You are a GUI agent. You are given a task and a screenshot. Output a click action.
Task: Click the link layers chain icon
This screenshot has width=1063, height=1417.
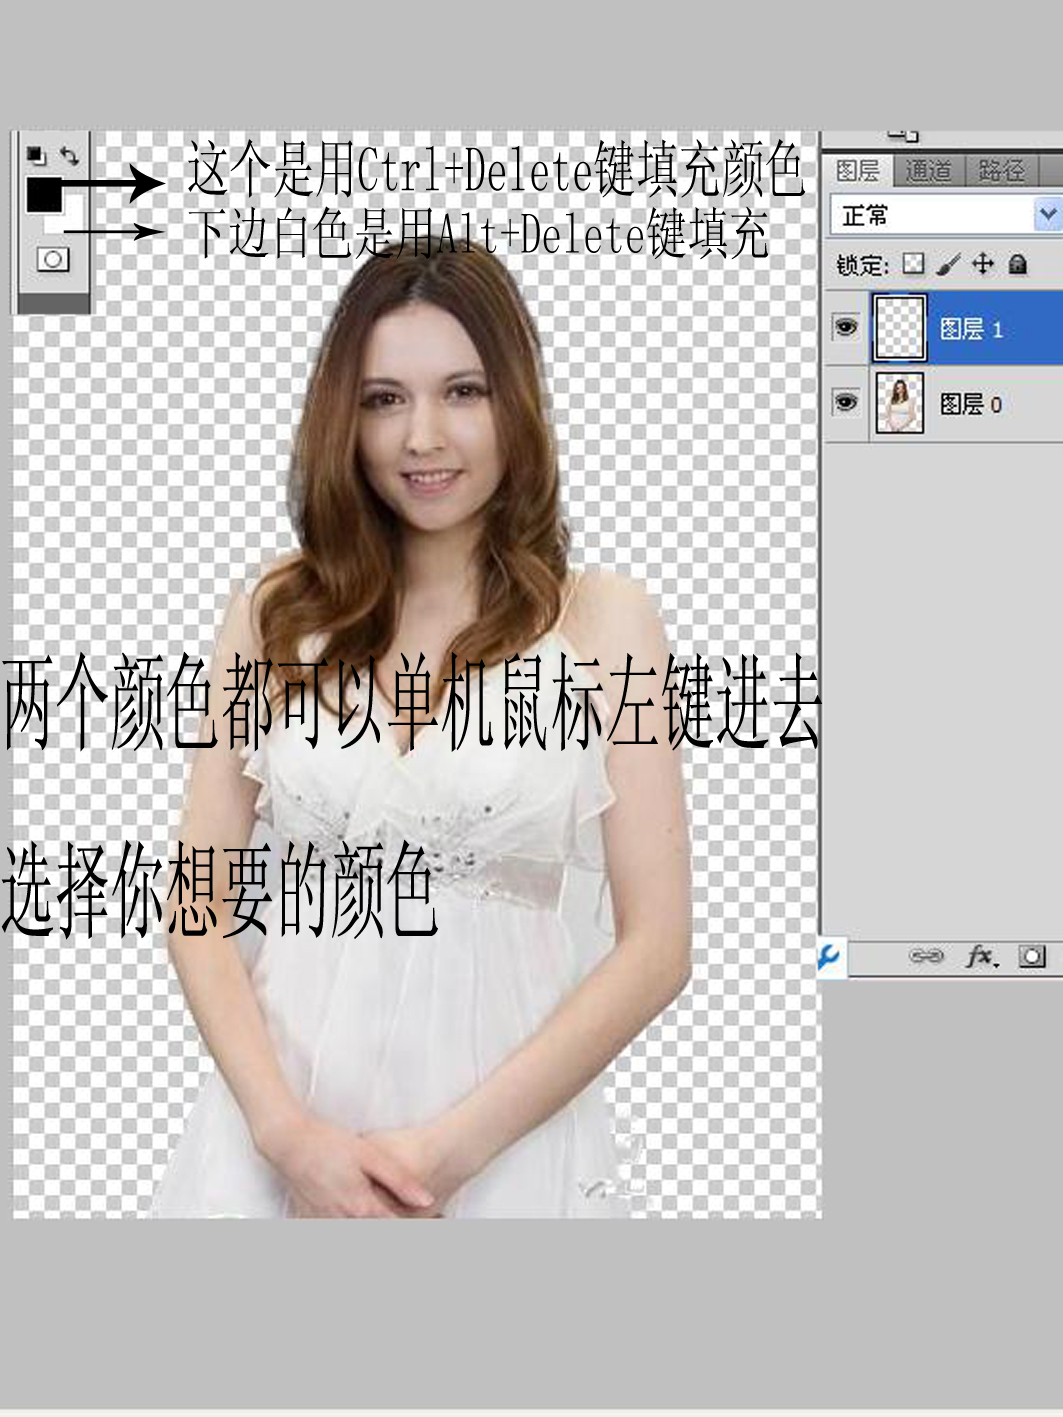(x=925, y=956)
